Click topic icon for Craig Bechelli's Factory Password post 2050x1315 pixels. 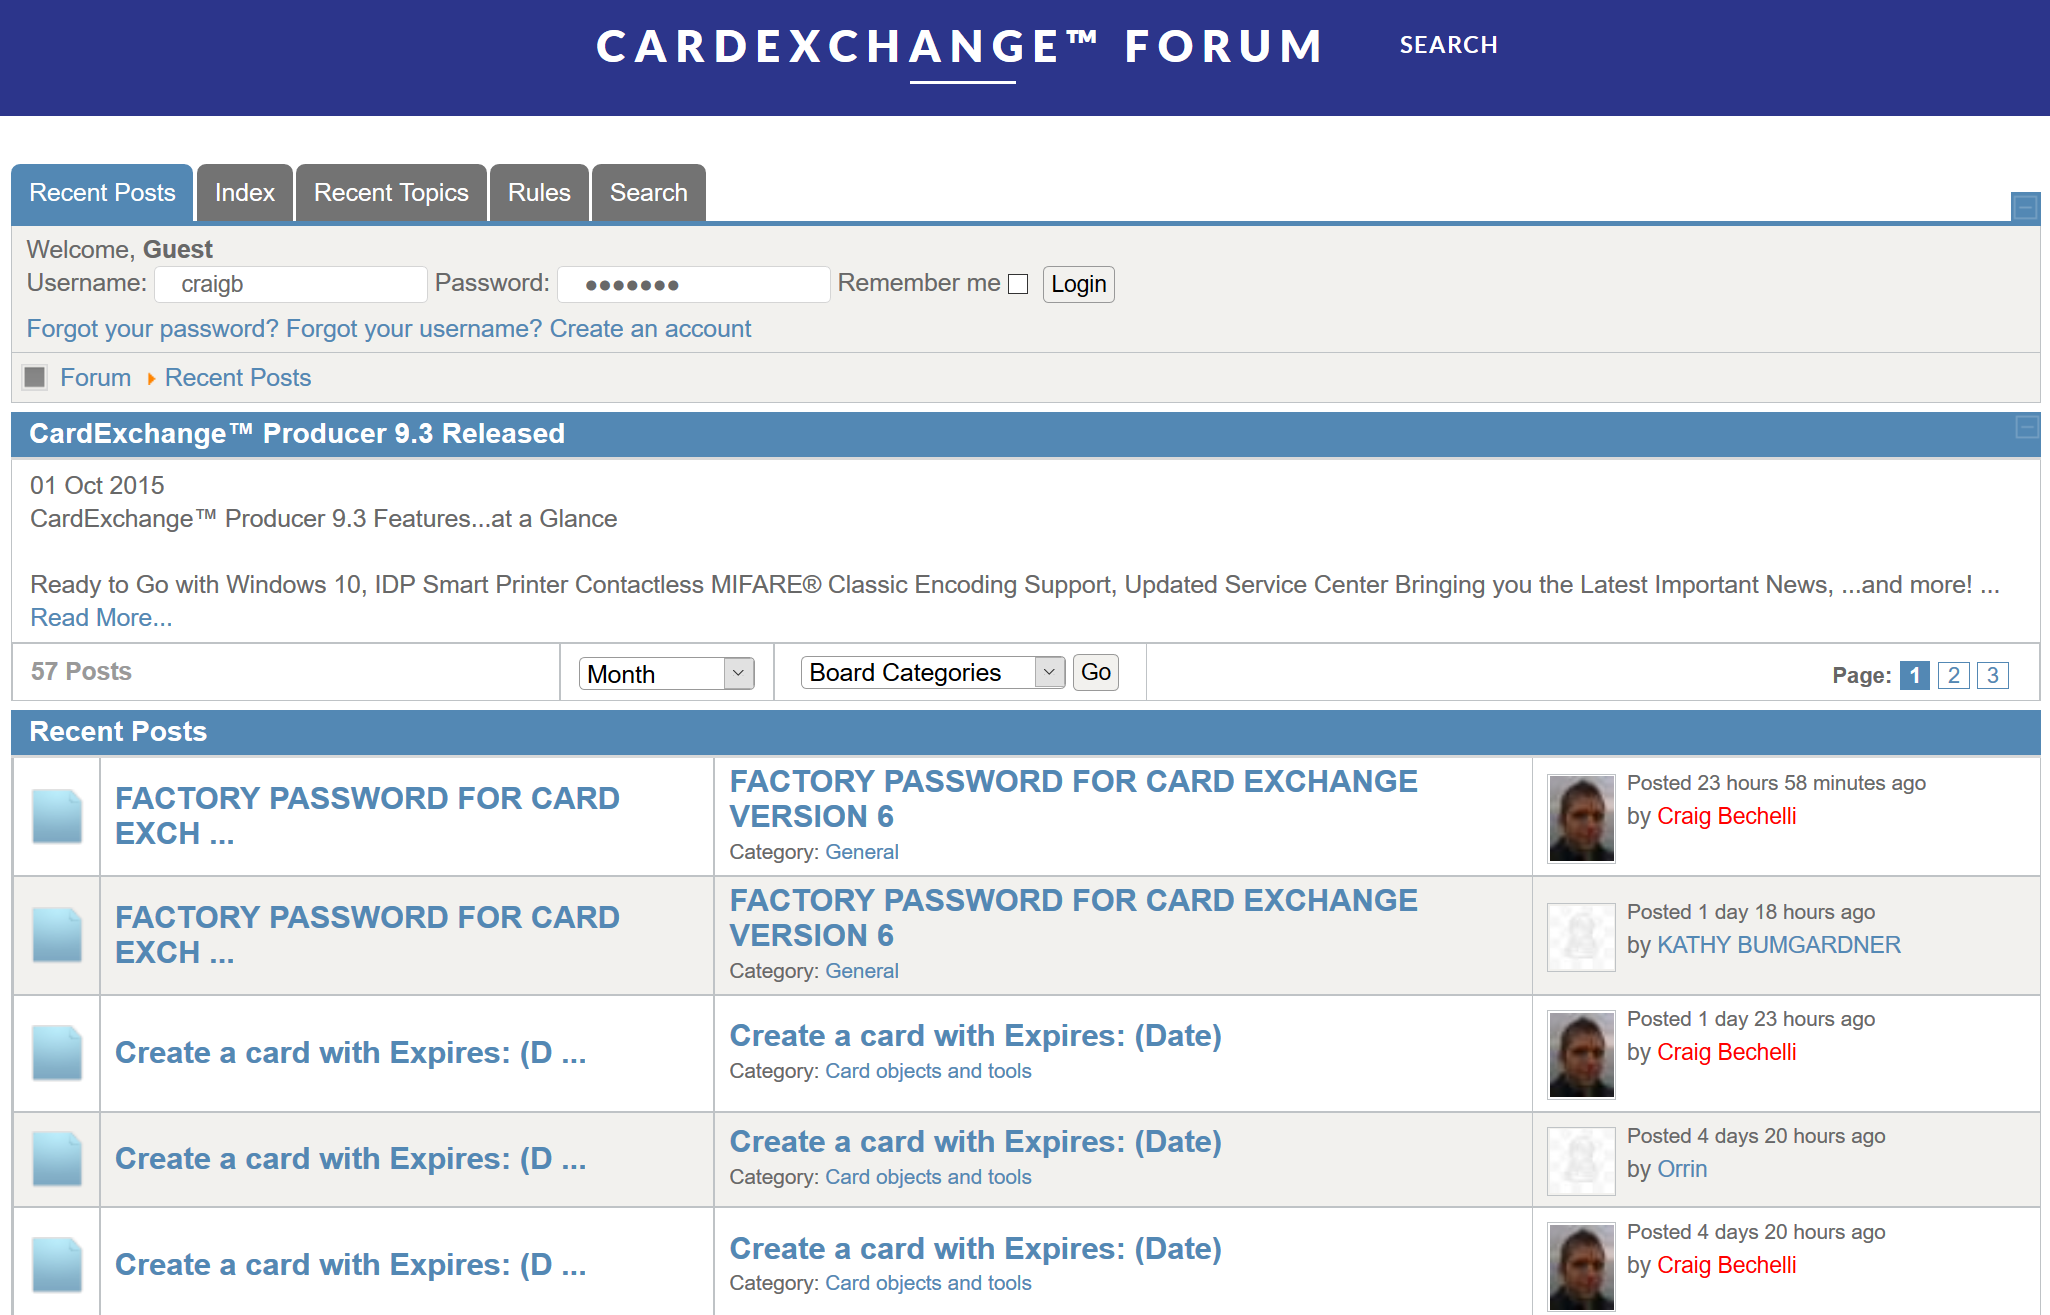tap(57, 816)
